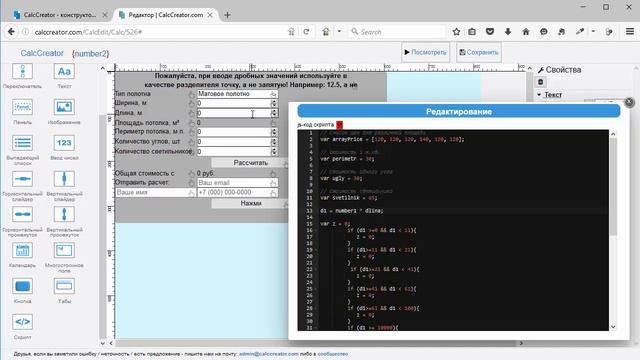Pick the Панель element icon

click(22, 107)
